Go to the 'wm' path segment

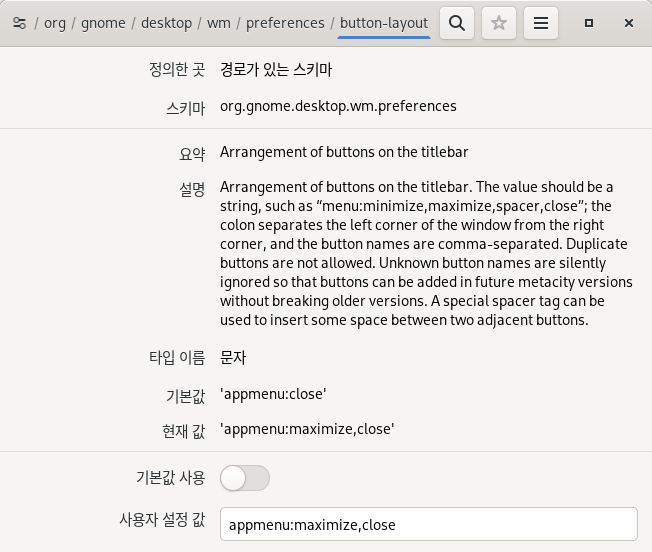pos(219,23)
